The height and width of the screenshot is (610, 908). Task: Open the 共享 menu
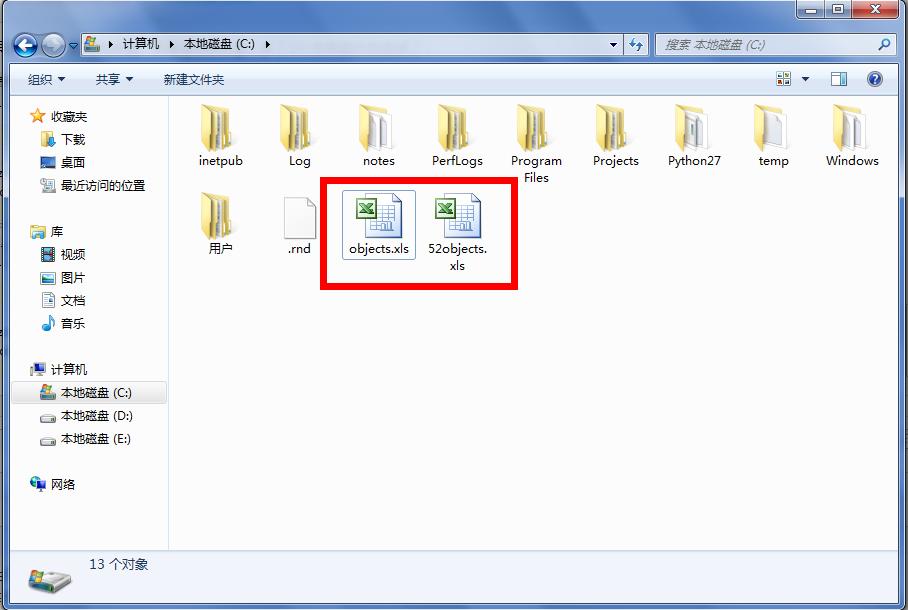(x=114, y=79)
